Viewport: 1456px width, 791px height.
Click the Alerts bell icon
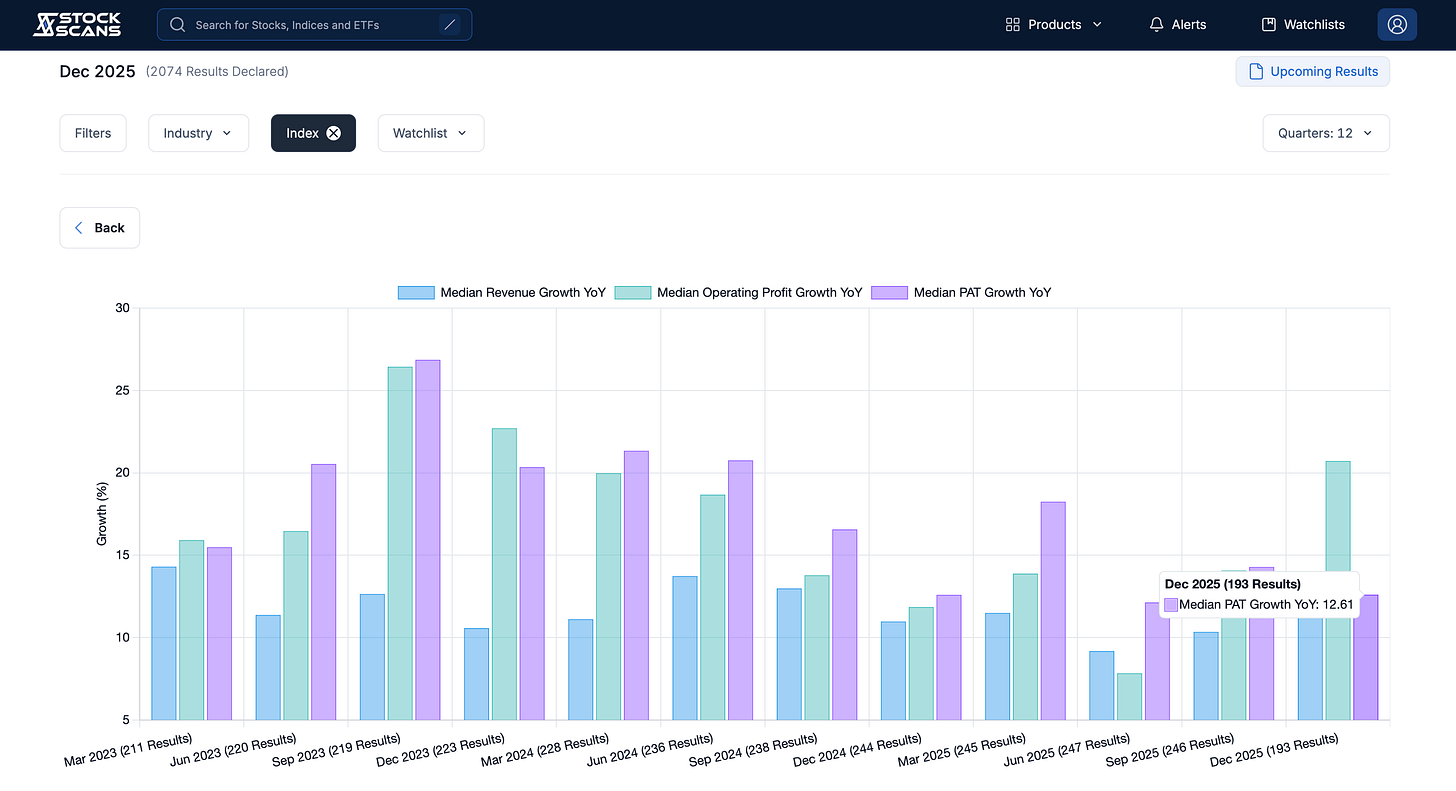pyautogui.click(x=1156, y=24)
